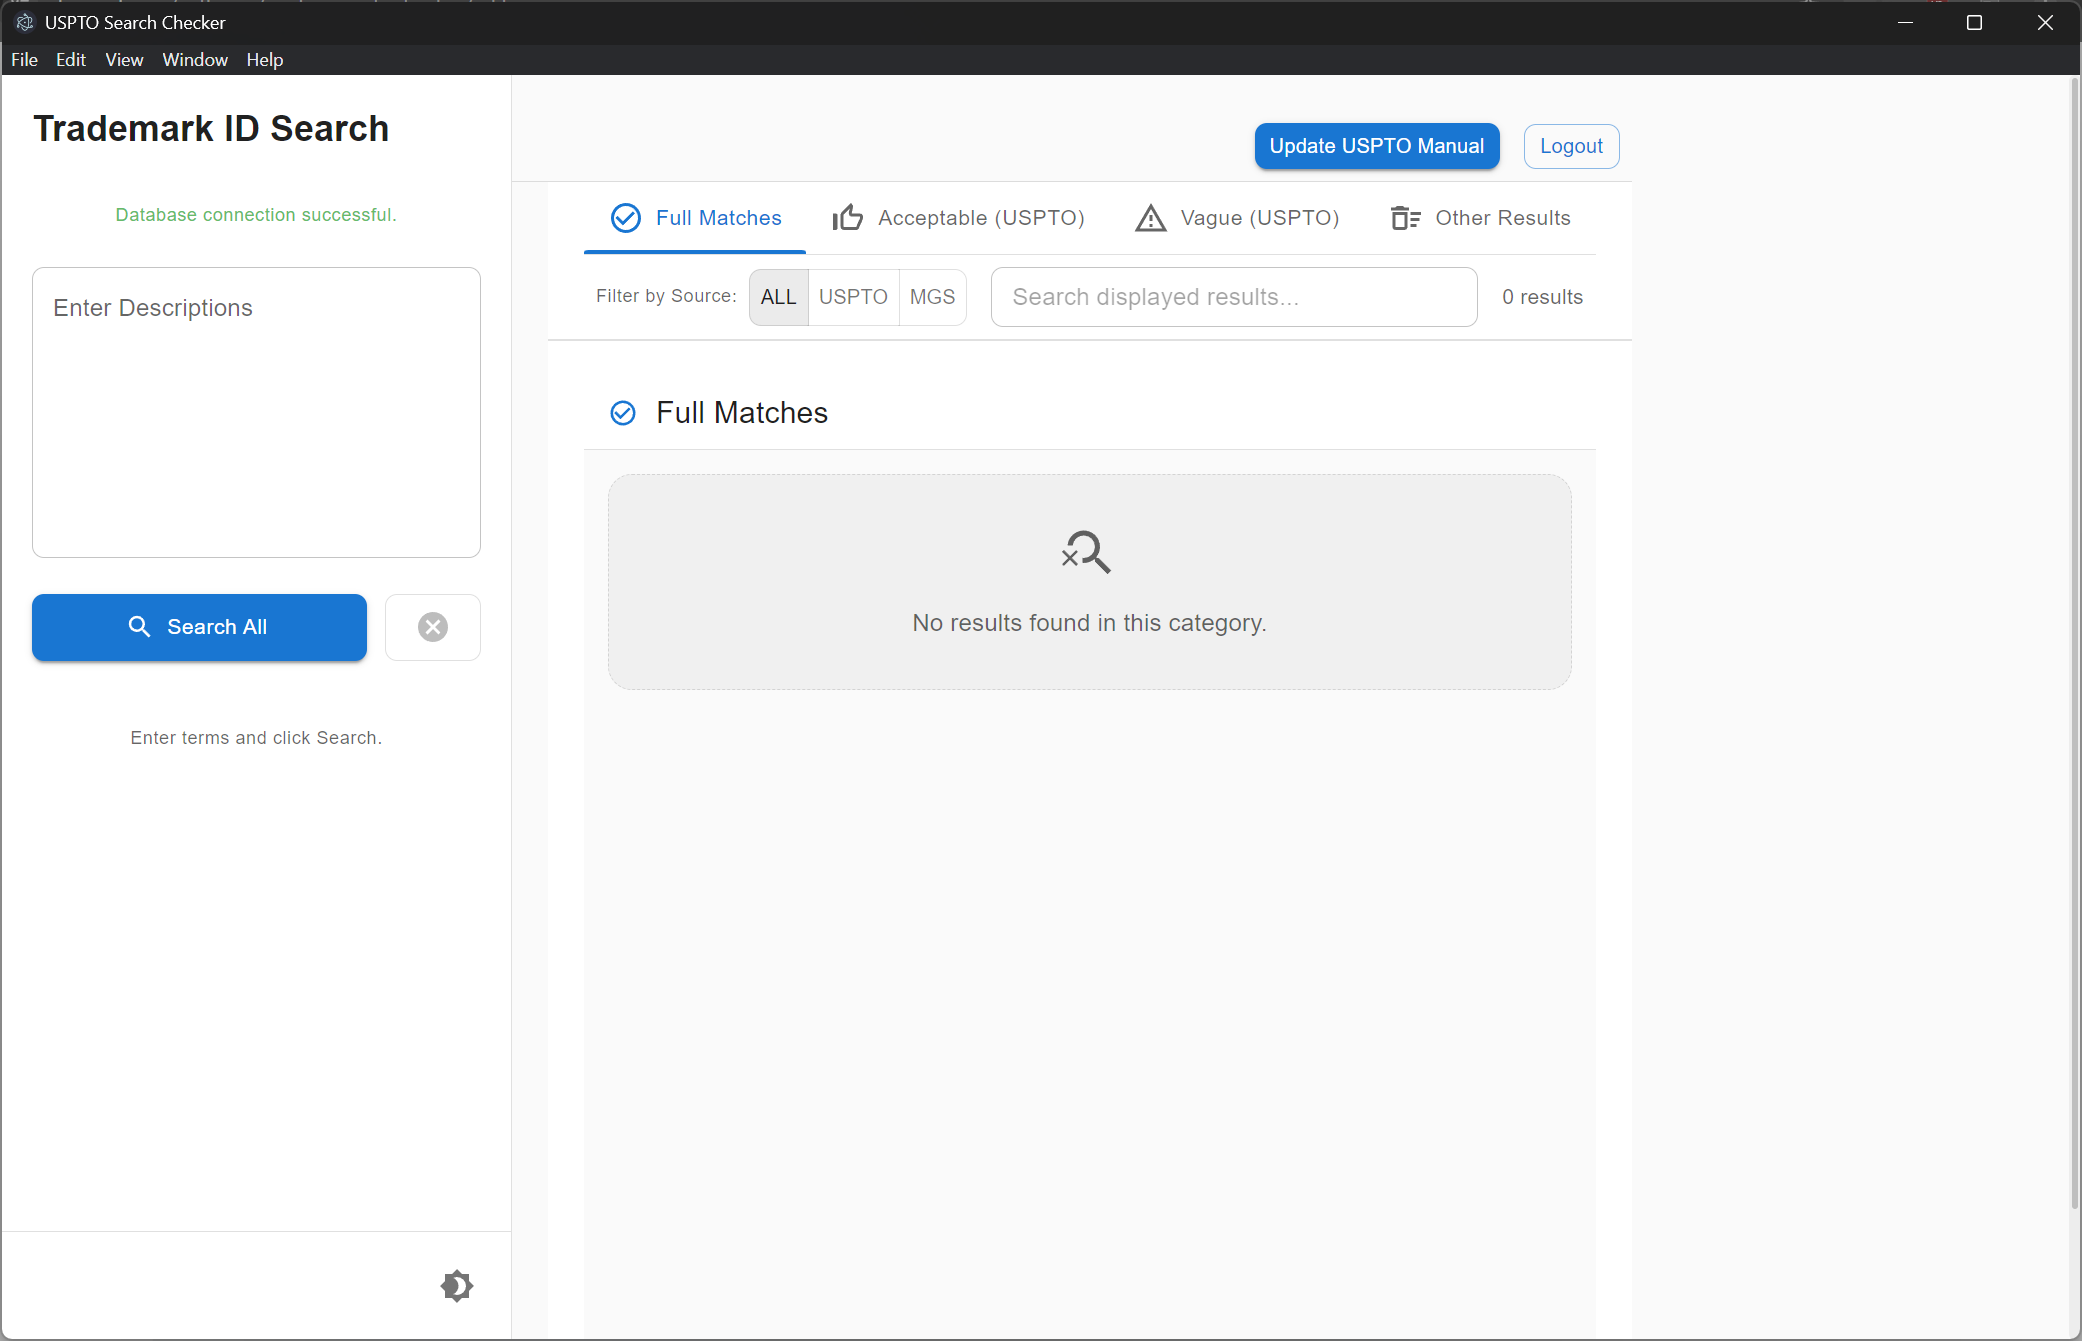The image size is (2082, 1341).
Task: Filter results by MGS source
Action: click(932, 297)
